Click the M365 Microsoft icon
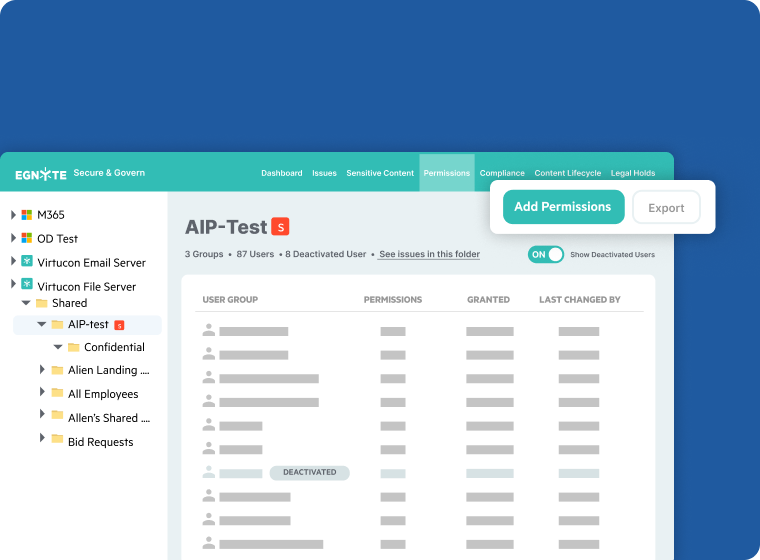This screenshot has width=760, height=560. coord(27,215)
